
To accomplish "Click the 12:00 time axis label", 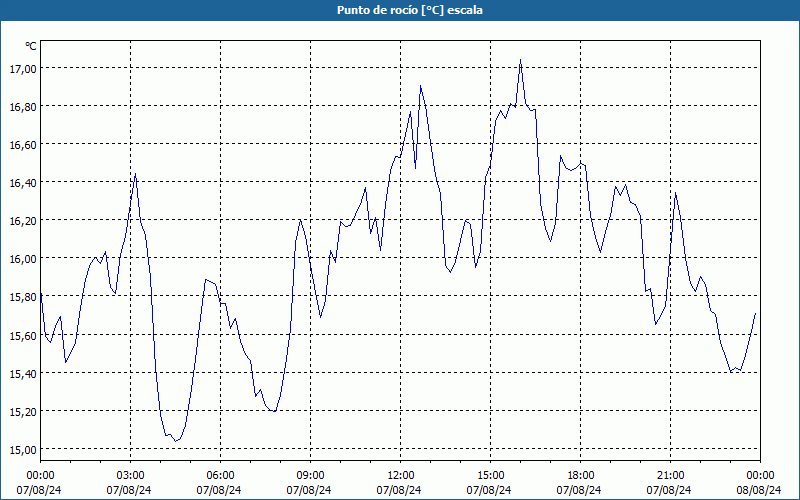I will click(401, 476).
